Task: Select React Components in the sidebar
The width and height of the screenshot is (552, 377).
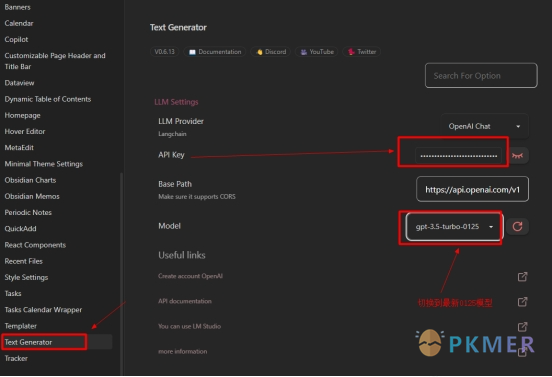Action: [35, 245]
